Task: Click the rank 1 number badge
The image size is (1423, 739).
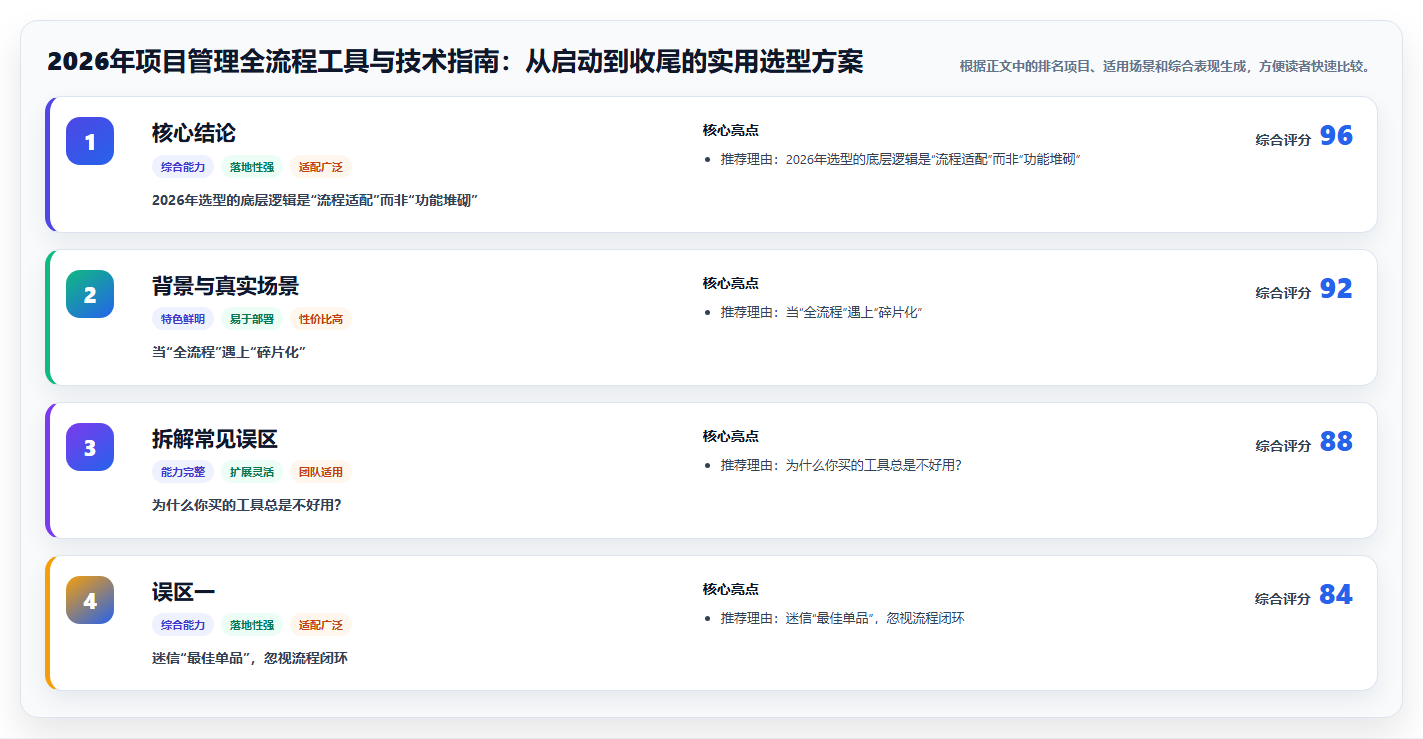Action: point(90,141)
